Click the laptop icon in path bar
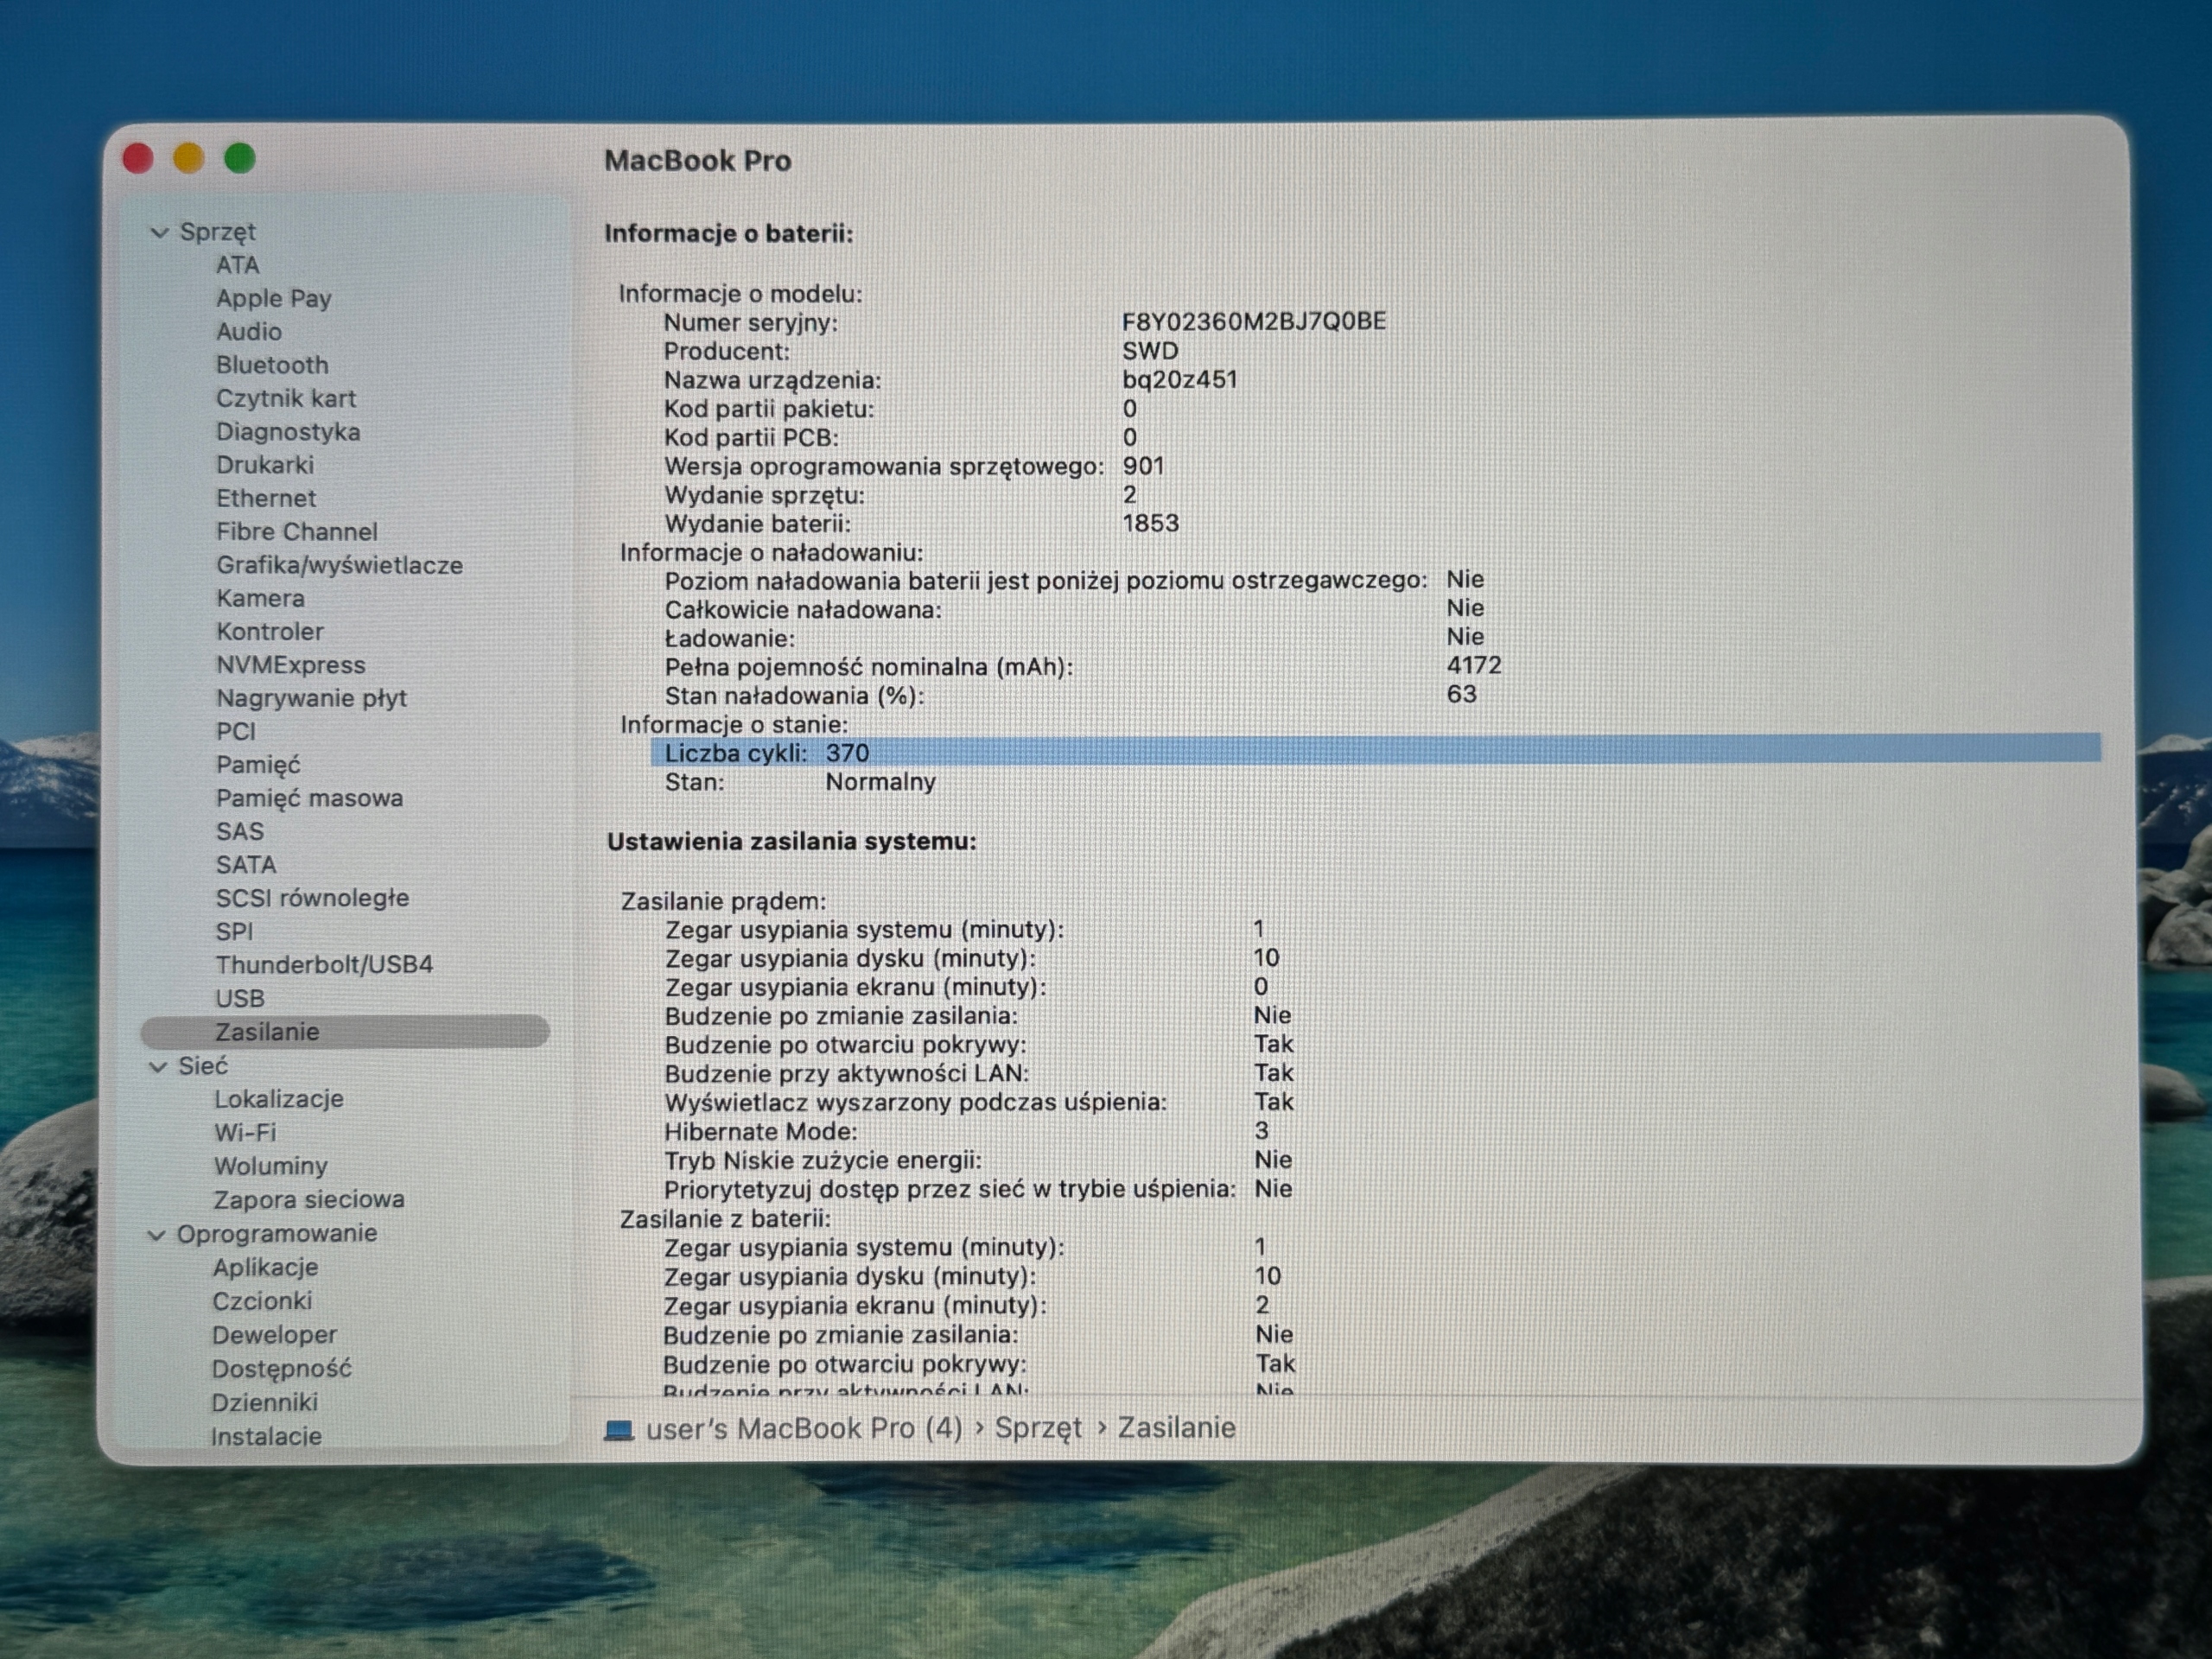 [x=619, y=1430]
